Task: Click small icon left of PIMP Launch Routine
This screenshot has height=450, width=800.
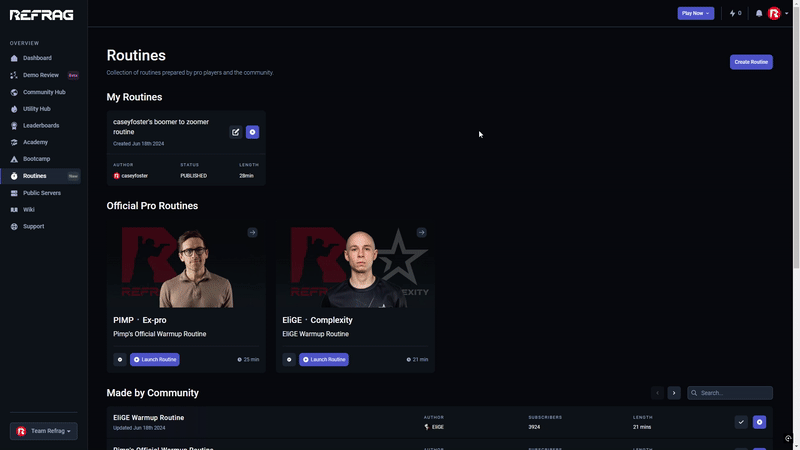Action: point(120,360)
